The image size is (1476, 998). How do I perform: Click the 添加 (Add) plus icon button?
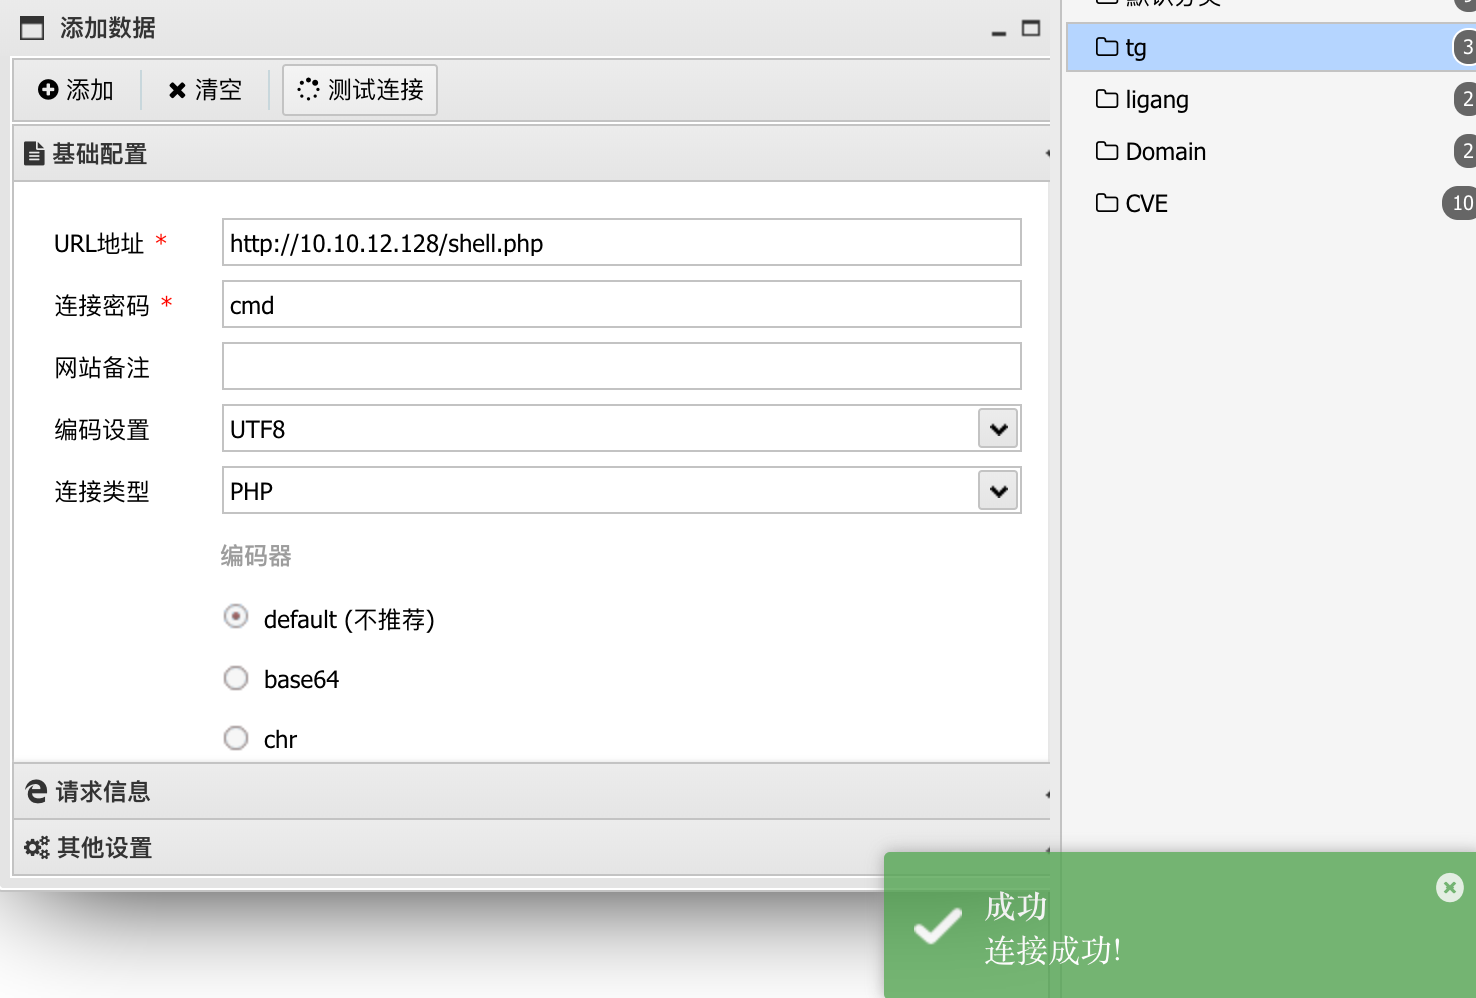click(x=76, y=90)
